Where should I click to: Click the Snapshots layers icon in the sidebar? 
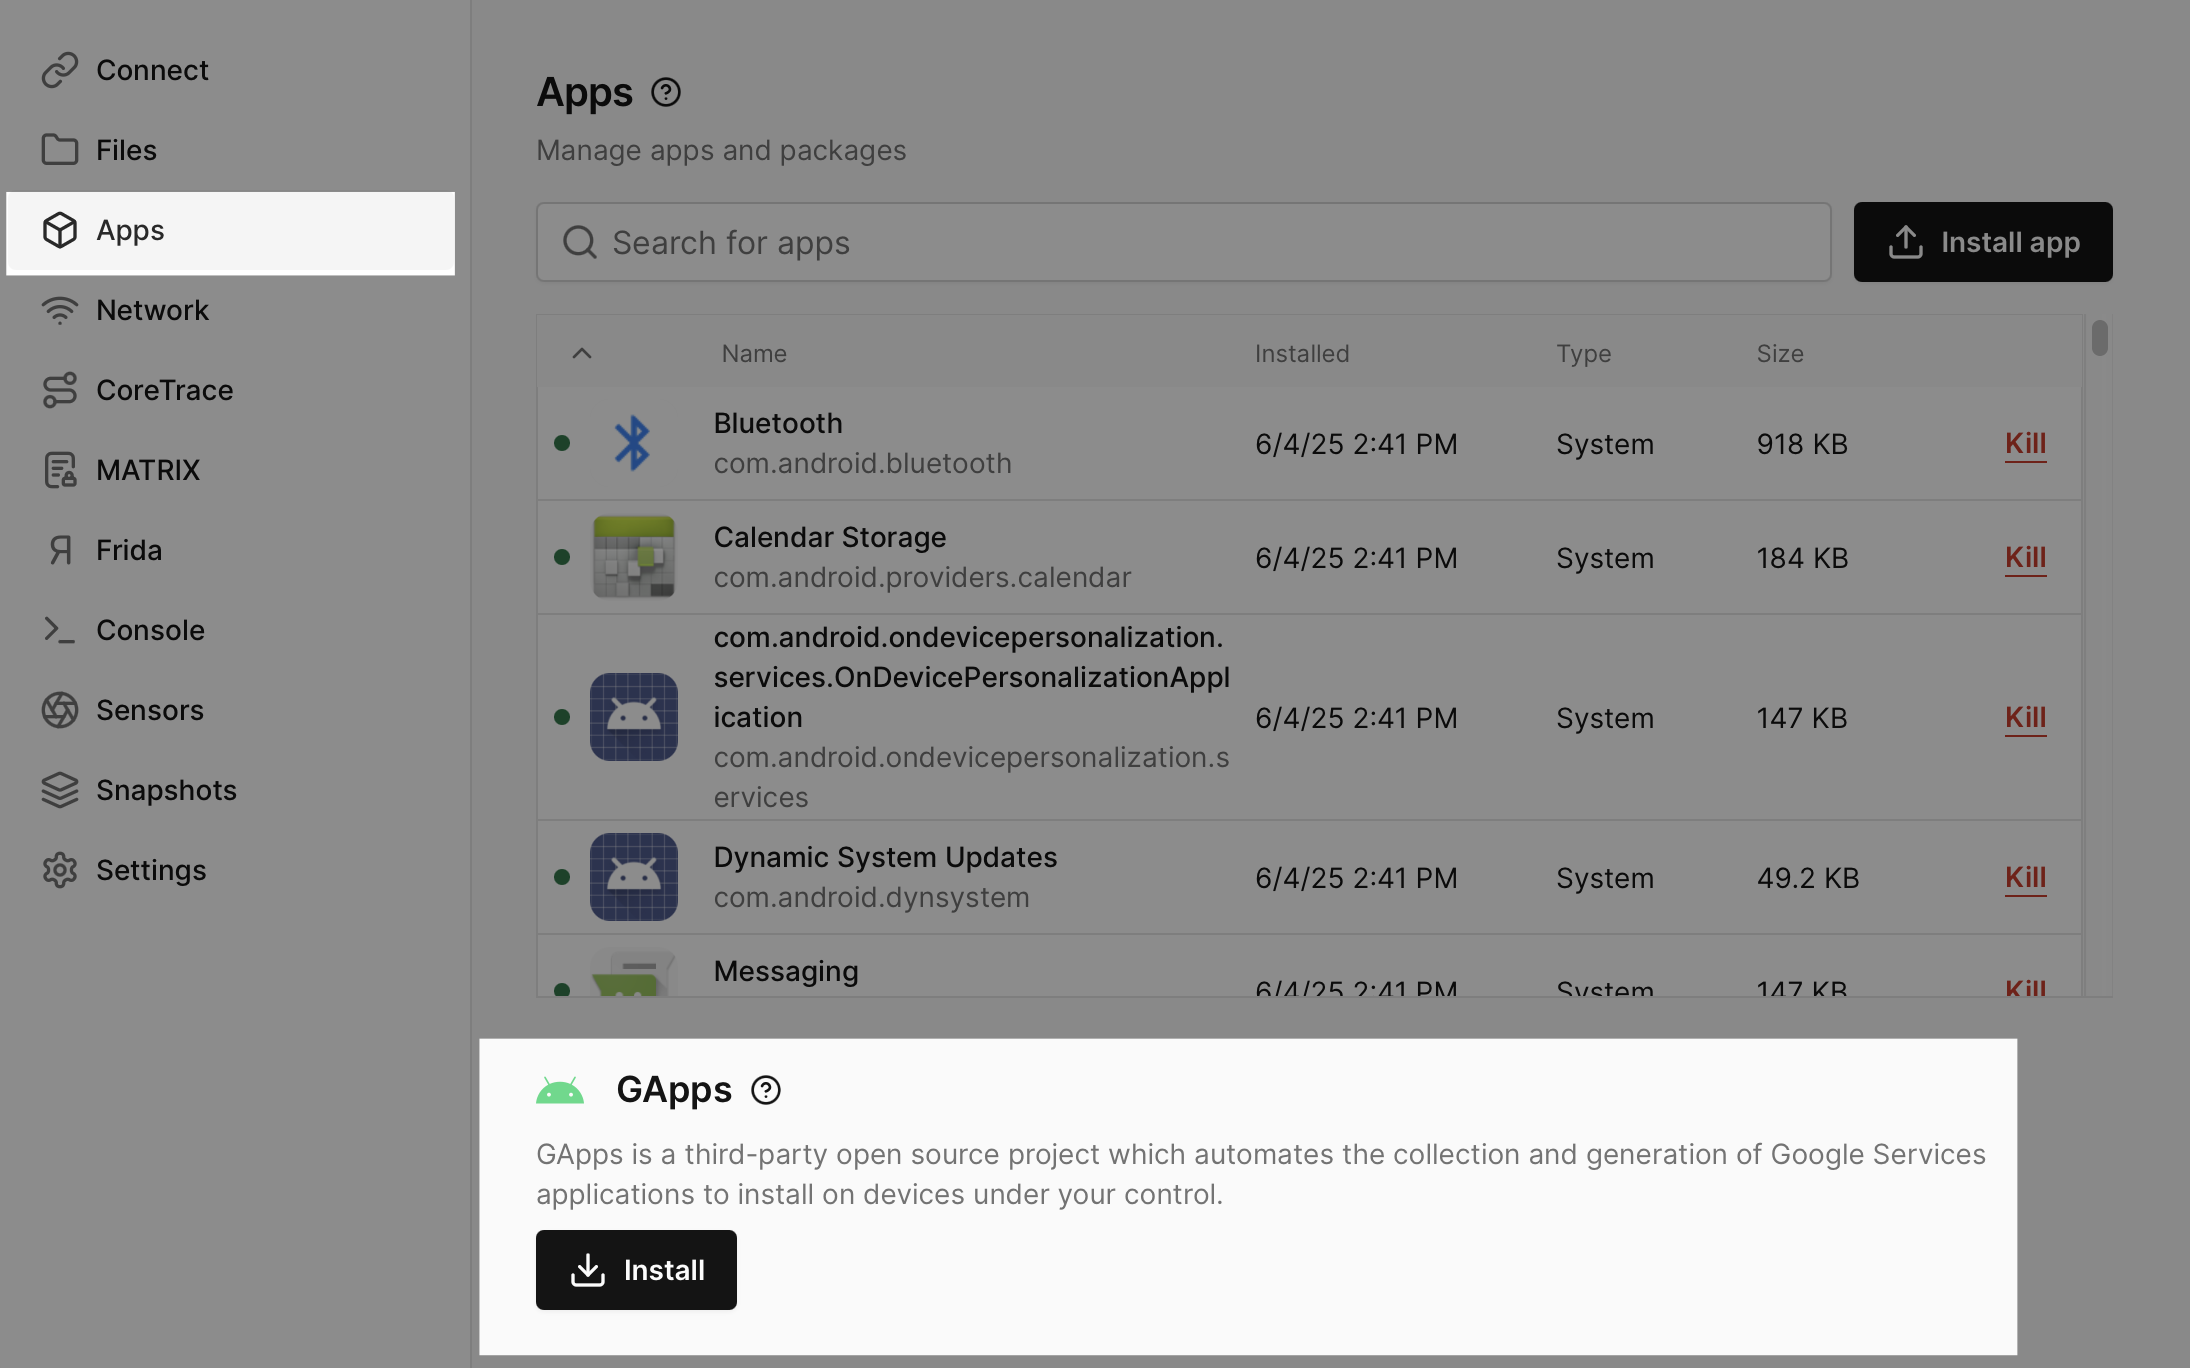pyautogui.click(x=60, y=790)
